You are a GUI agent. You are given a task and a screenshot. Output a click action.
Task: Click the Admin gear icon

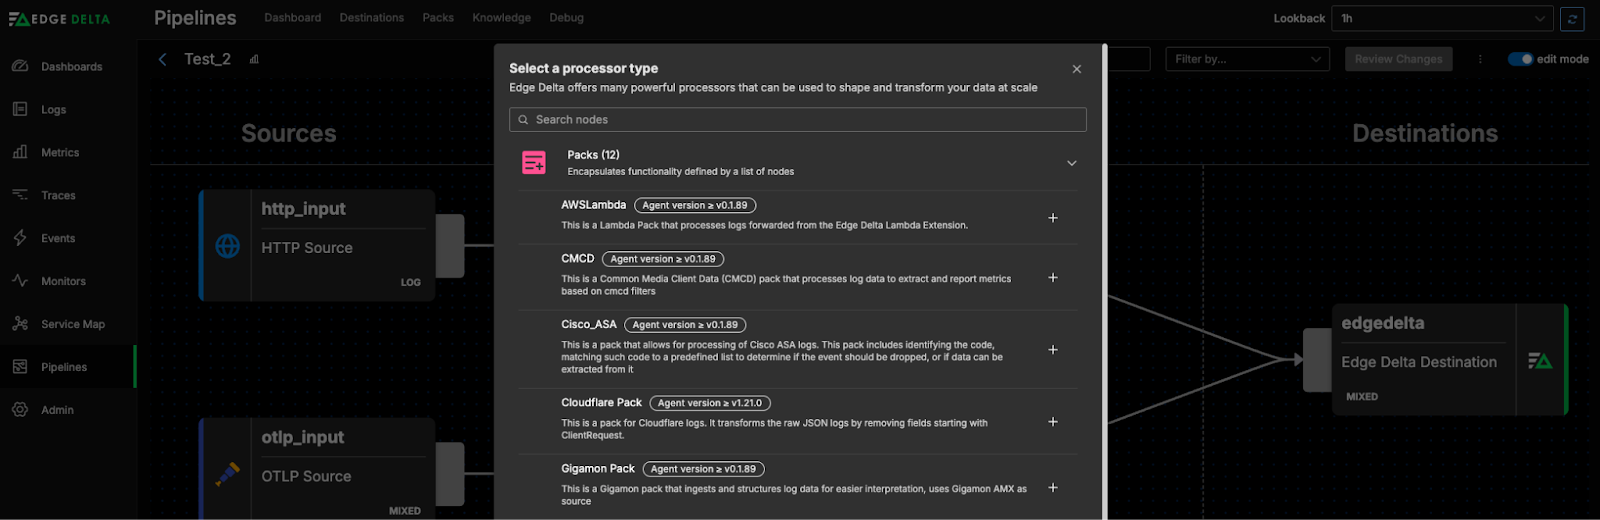(20, 410)
